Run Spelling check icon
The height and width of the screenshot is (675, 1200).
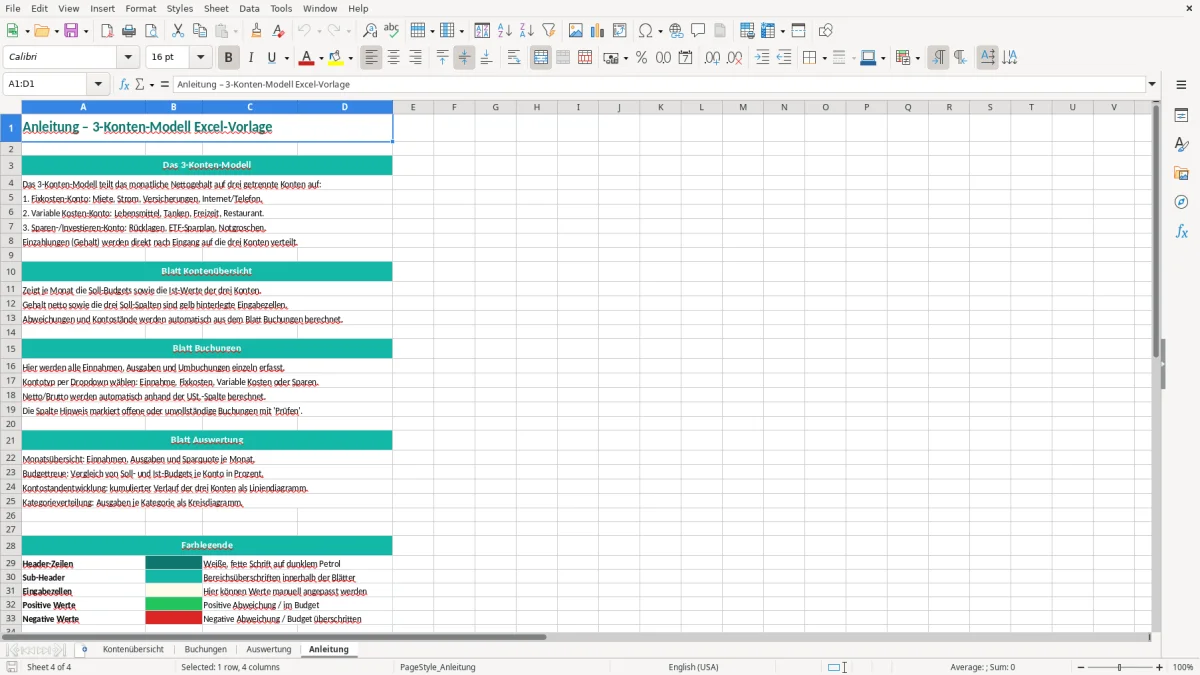pos(392,31)
